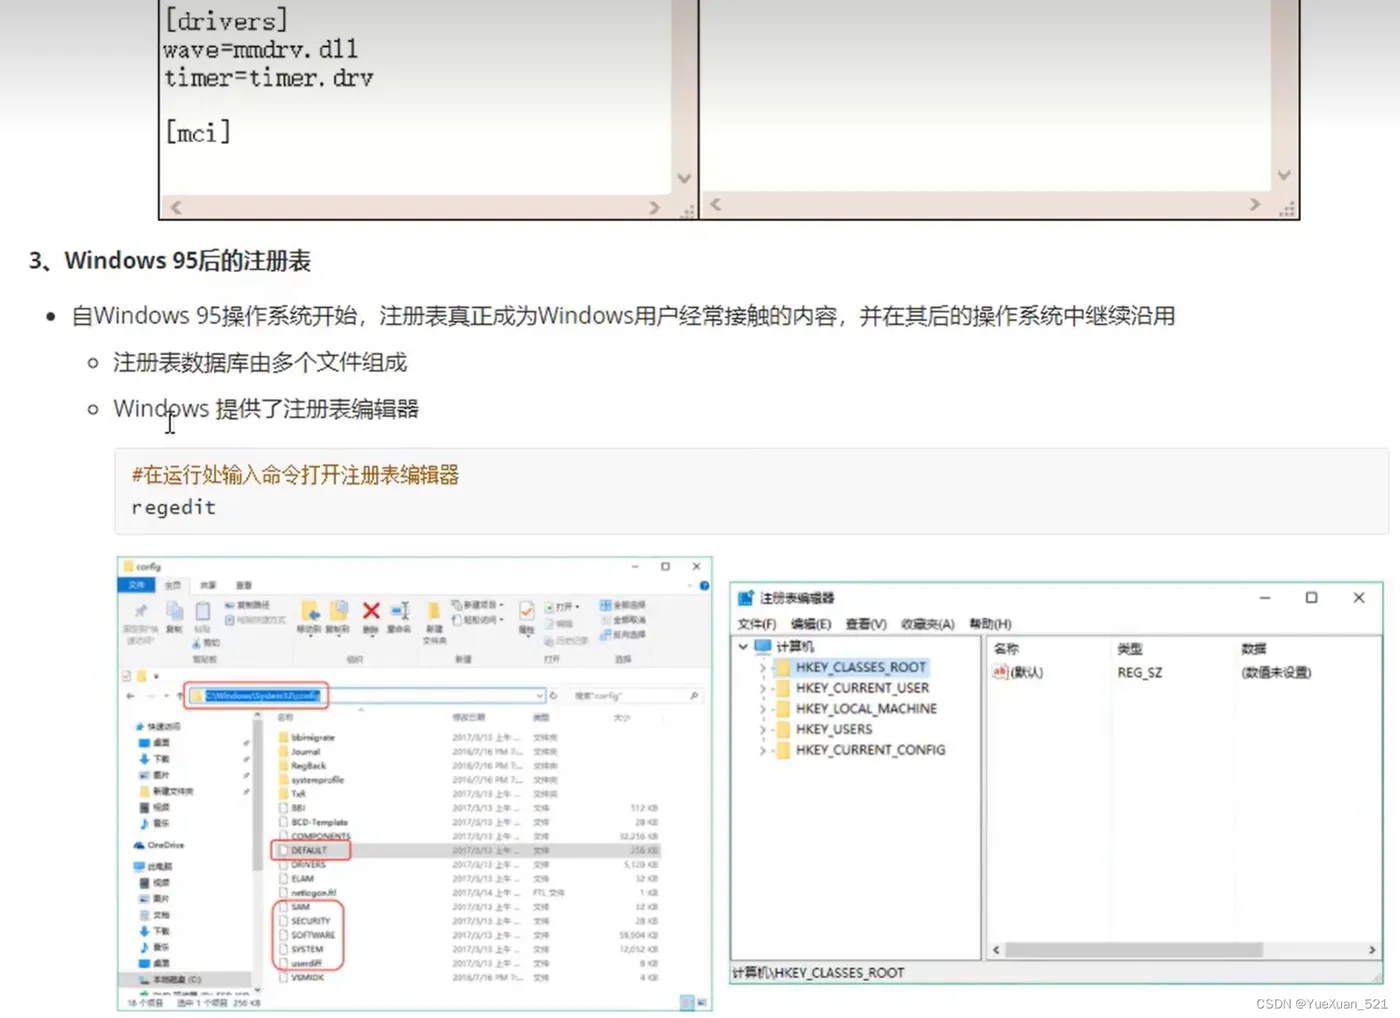The image size is (1400, 1018).
Task: Switch to the 共享 ribbon tab
Action: (208, 585)
